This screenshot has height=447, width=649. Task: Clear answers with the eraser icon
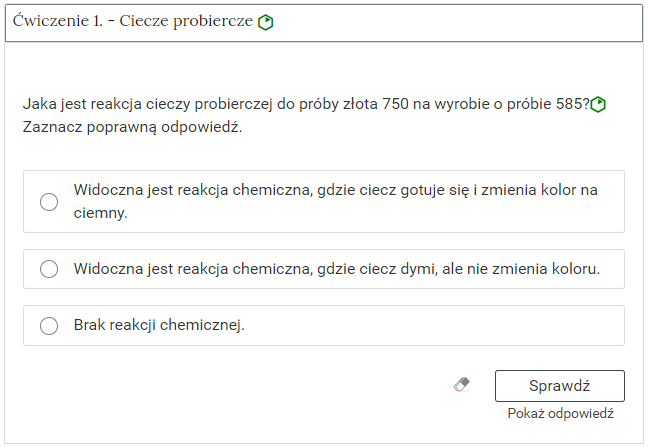point(462,385)
